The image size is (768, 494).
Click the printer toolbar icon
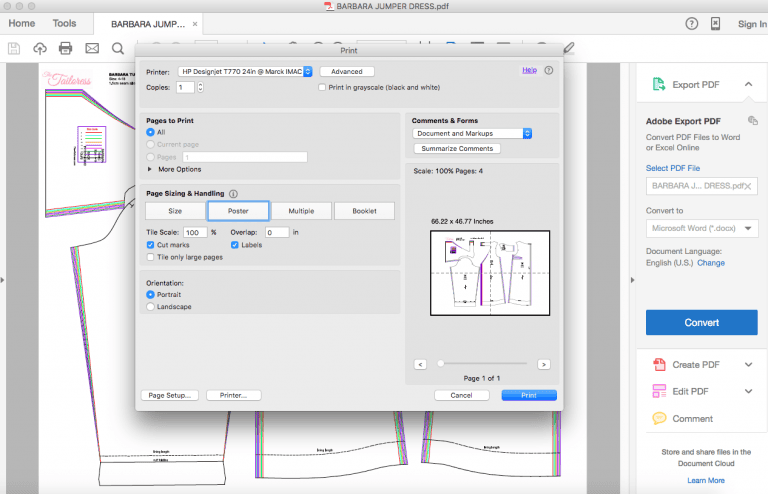pyautogui.click(x=65, y=48)
